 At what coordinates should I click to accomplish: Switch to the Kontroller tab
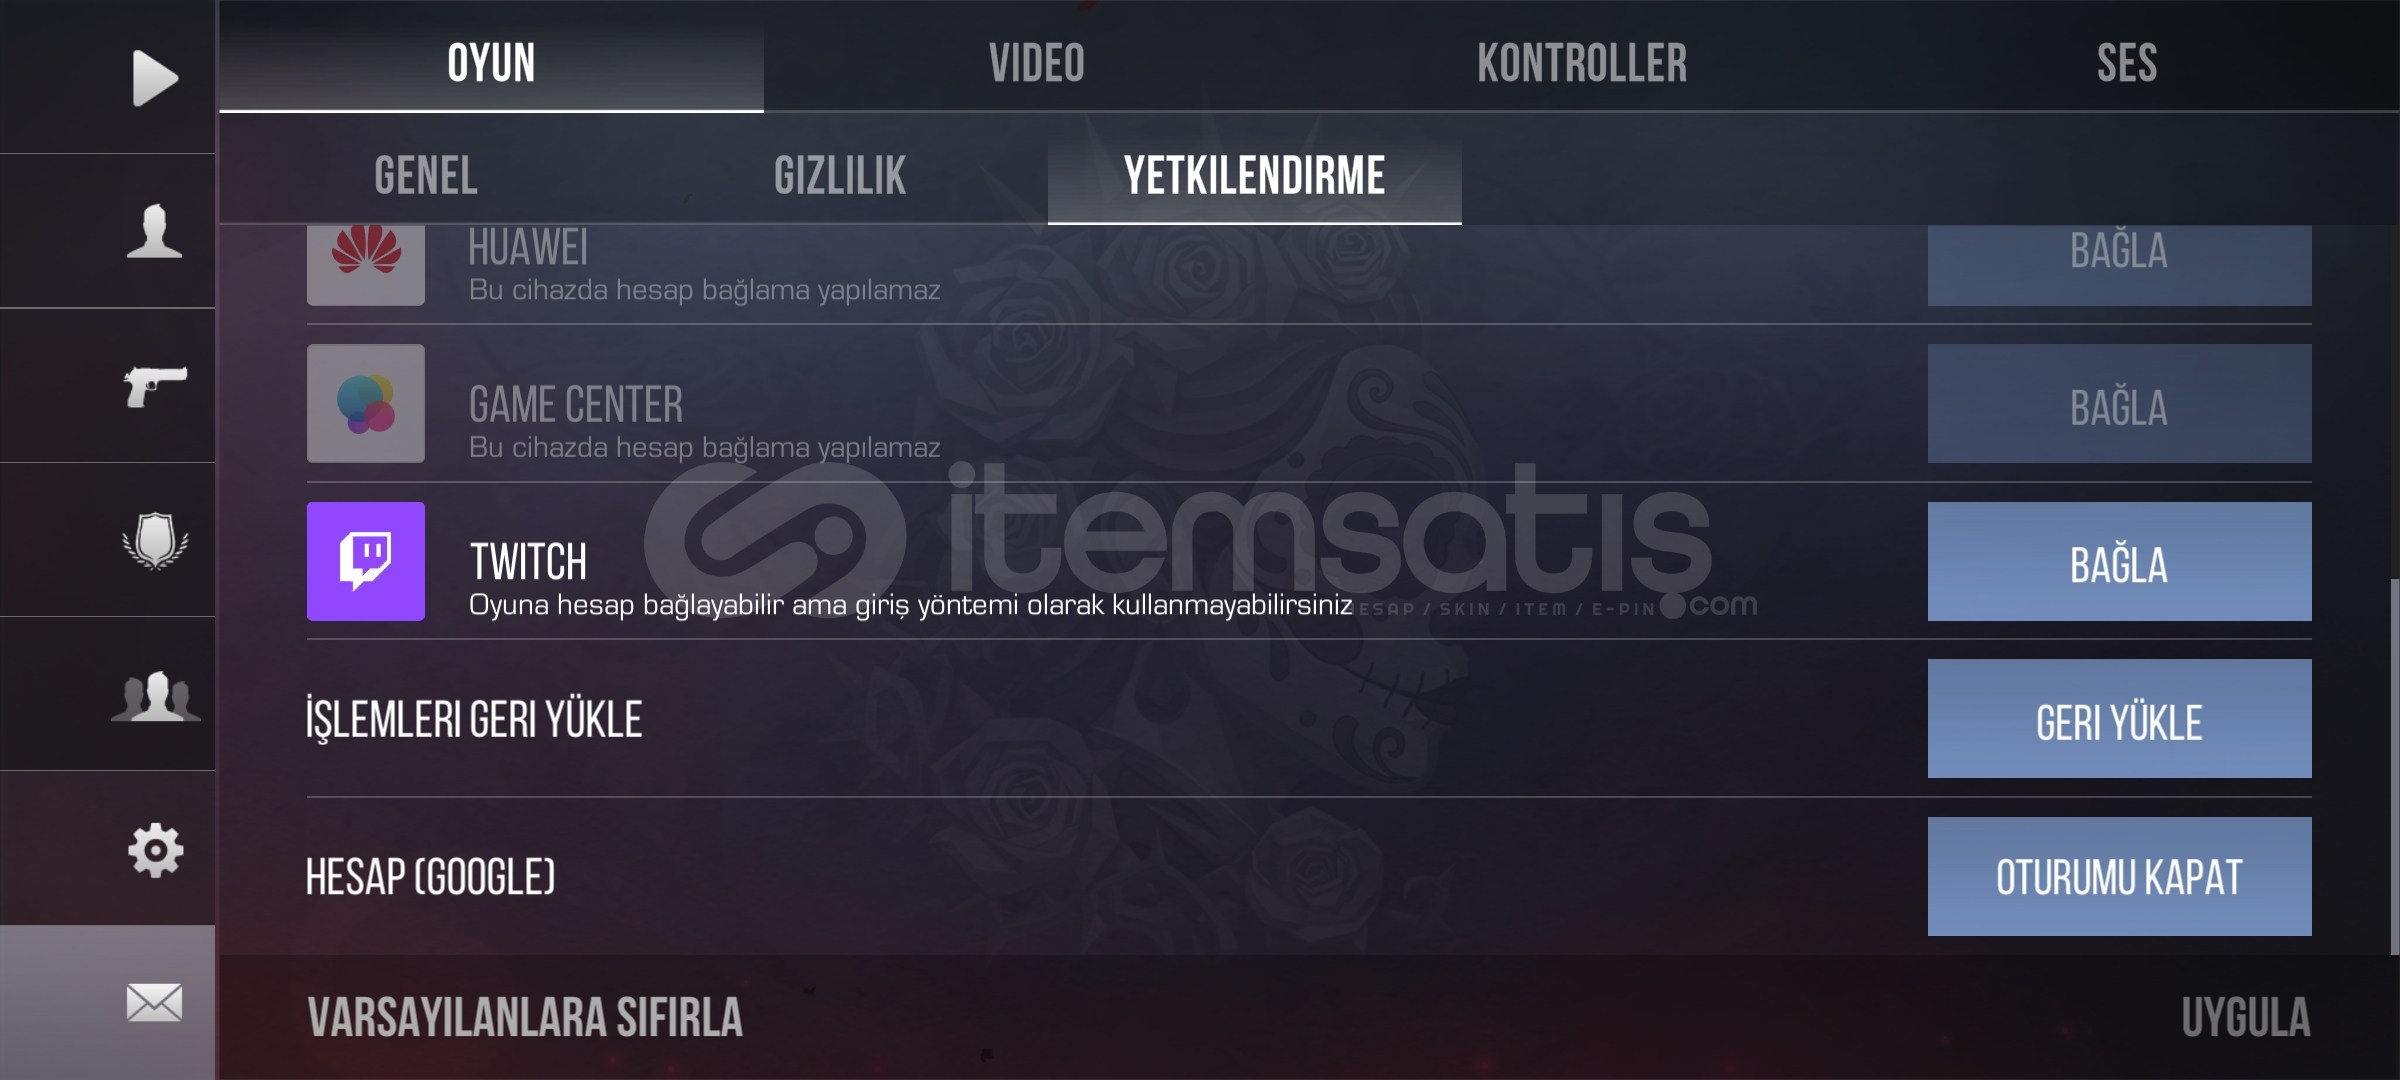tap(1582, 63)
